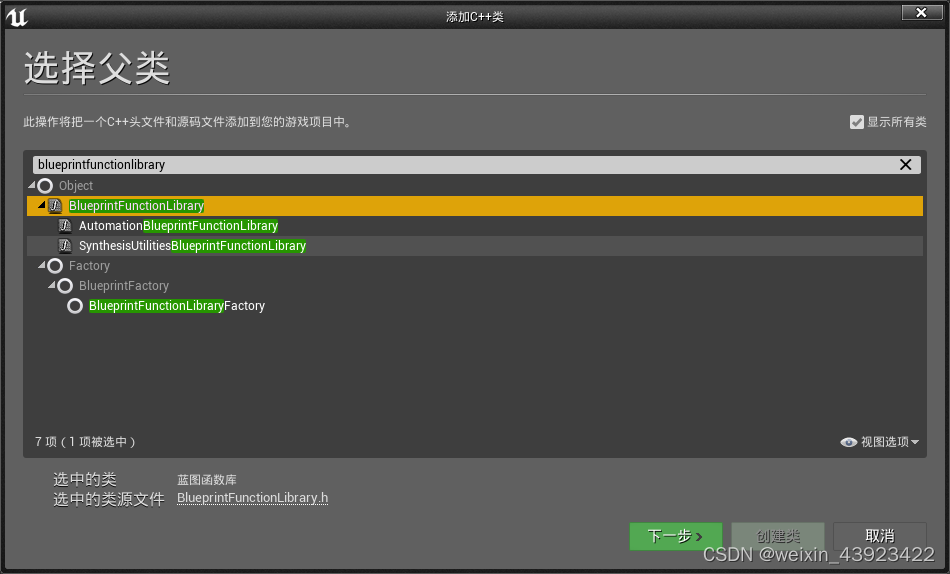Click the Object class circle icon
The image size is (950, 574).
pos(45,185)
